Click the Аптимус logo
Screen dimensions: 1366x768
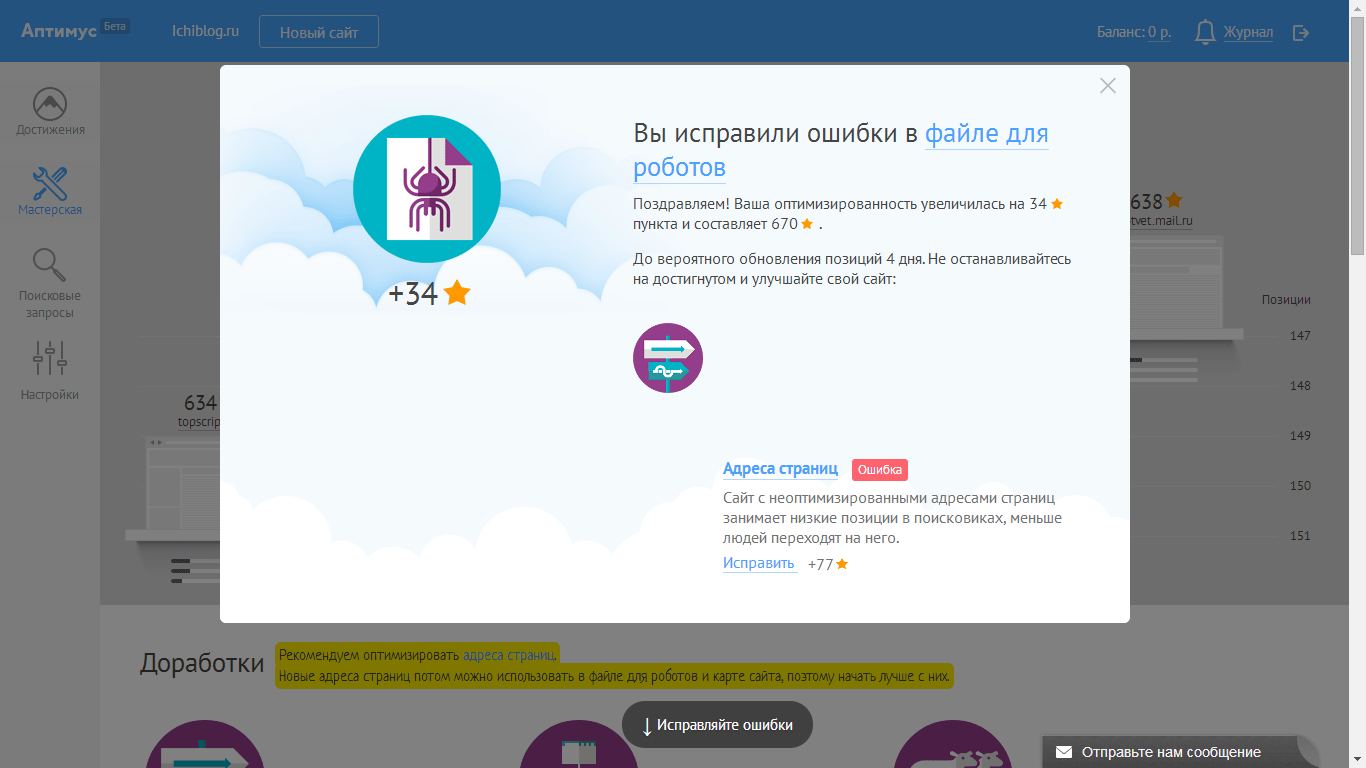coord(59,31)
